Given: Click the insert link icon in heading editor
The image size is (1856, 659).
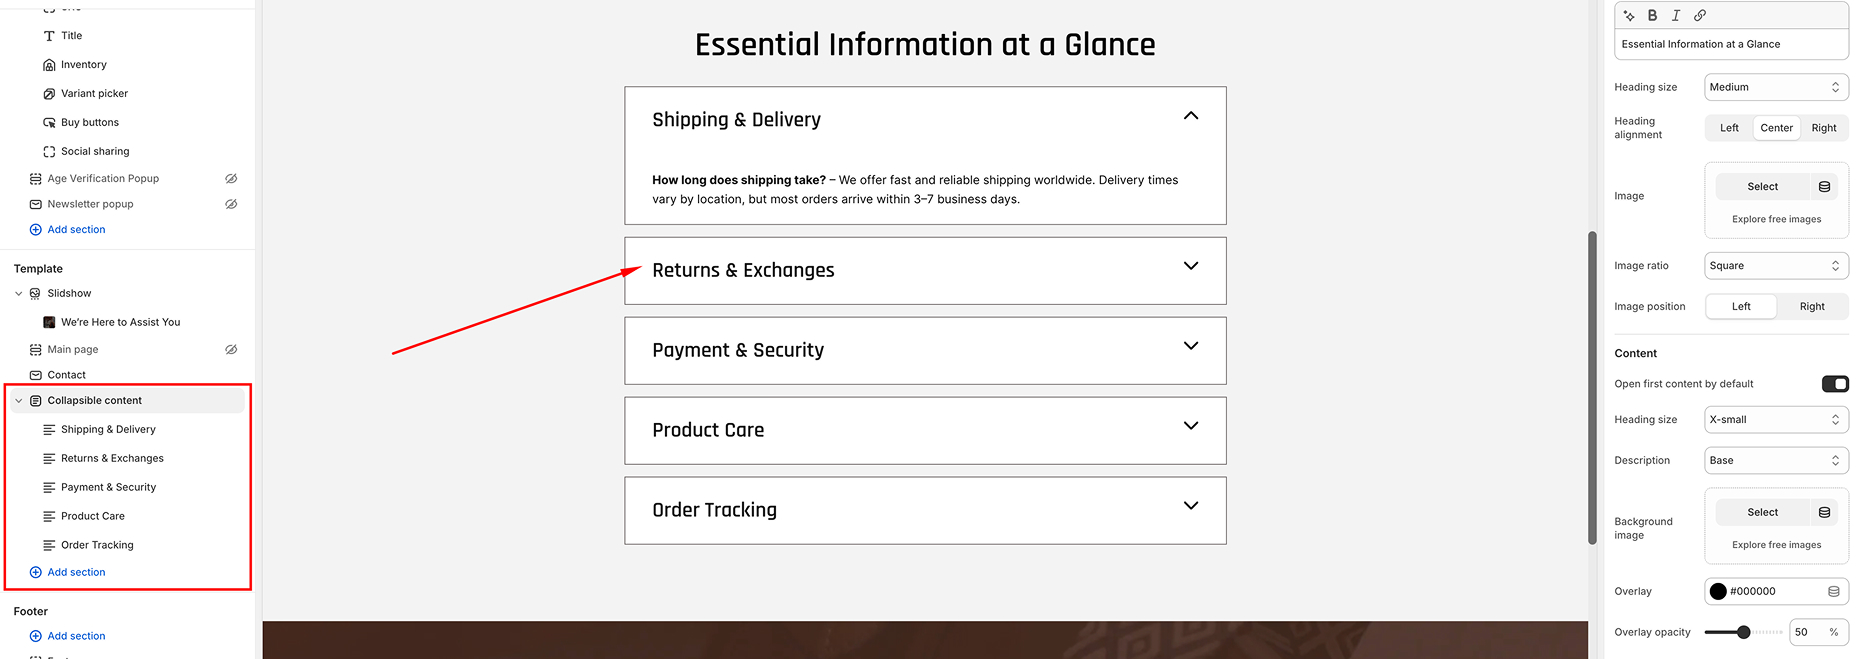Looking at the screenshot, I should [1700, 16].
